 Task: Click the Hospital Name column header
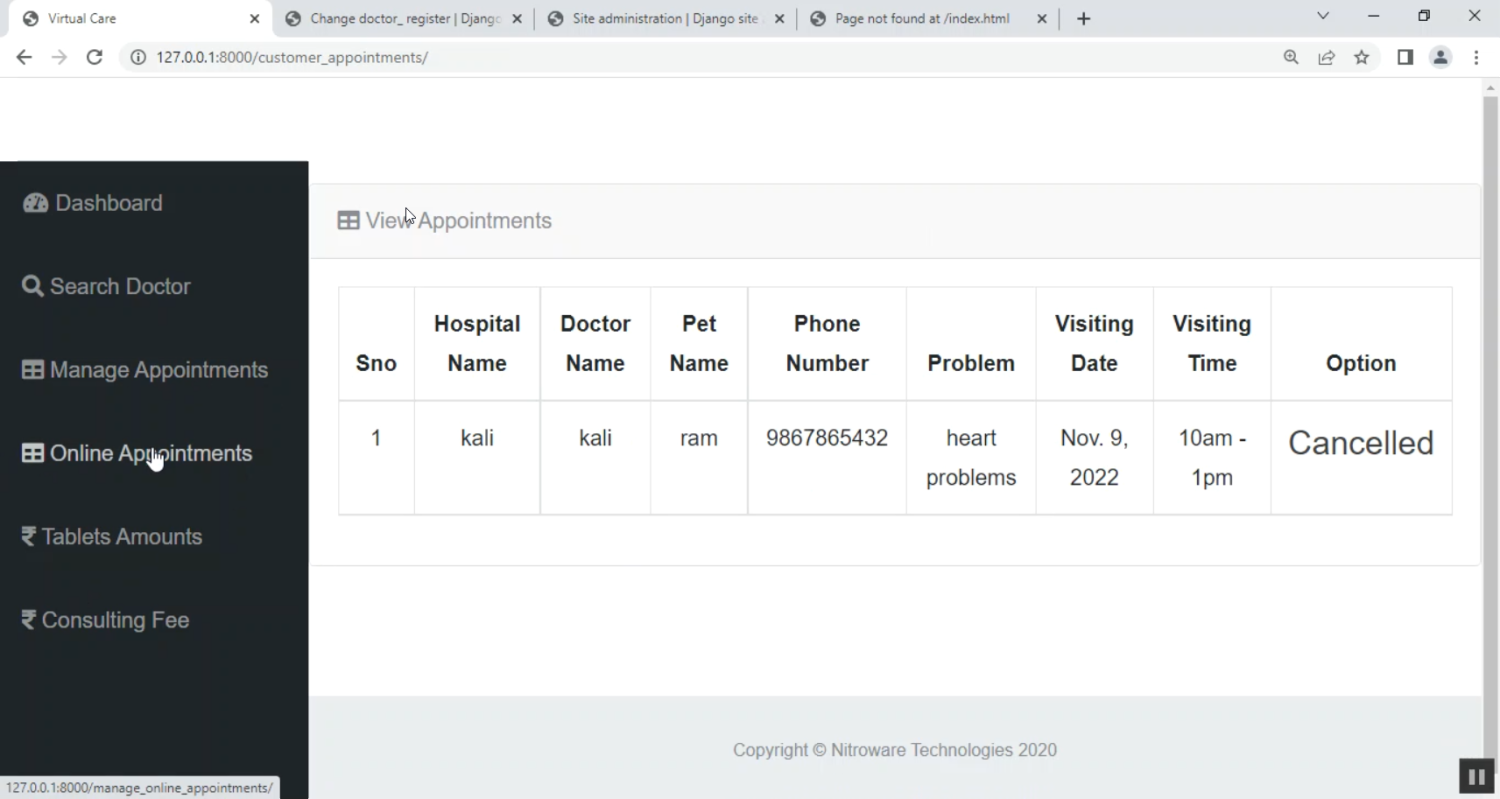point(477,344)
